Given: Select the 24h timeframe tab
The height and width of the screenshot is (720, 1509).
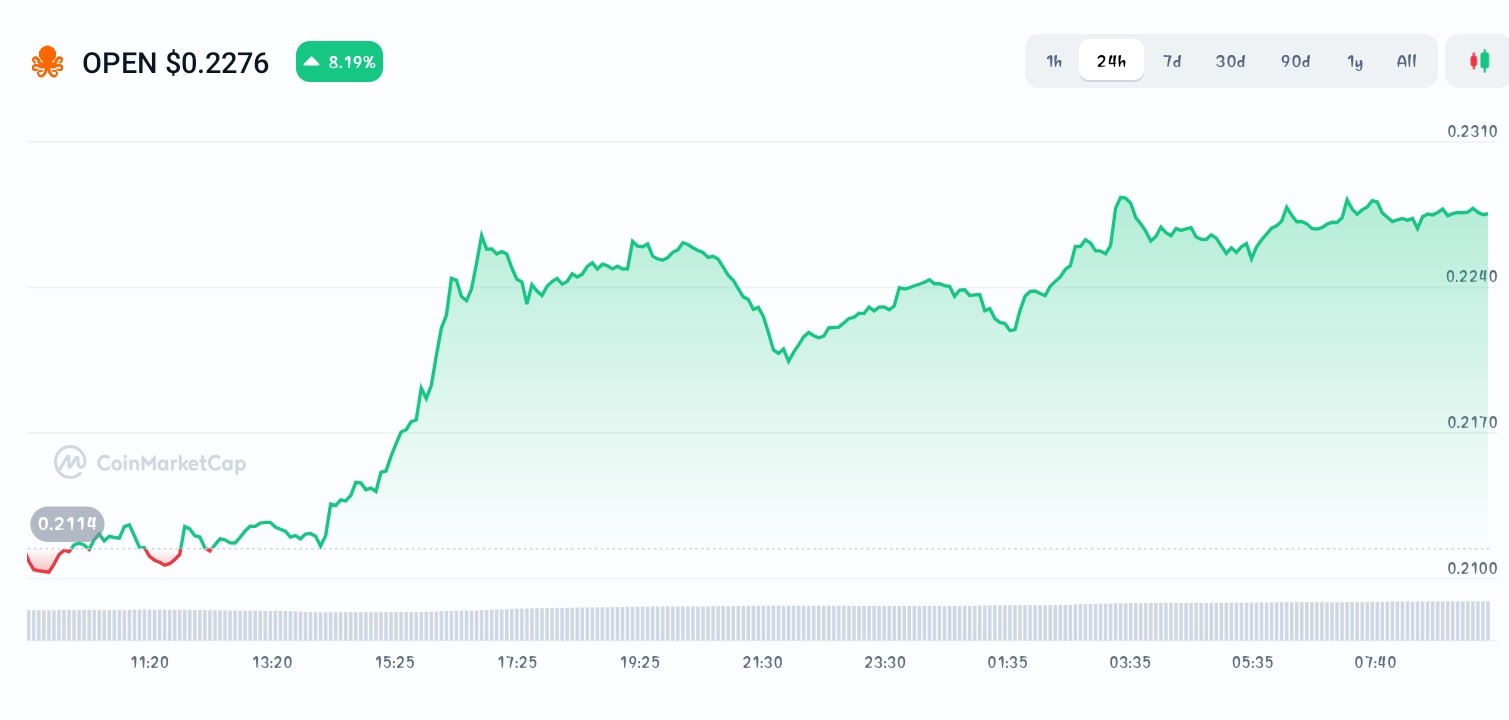Looking at the screenshot, I should pos(1111,61).
